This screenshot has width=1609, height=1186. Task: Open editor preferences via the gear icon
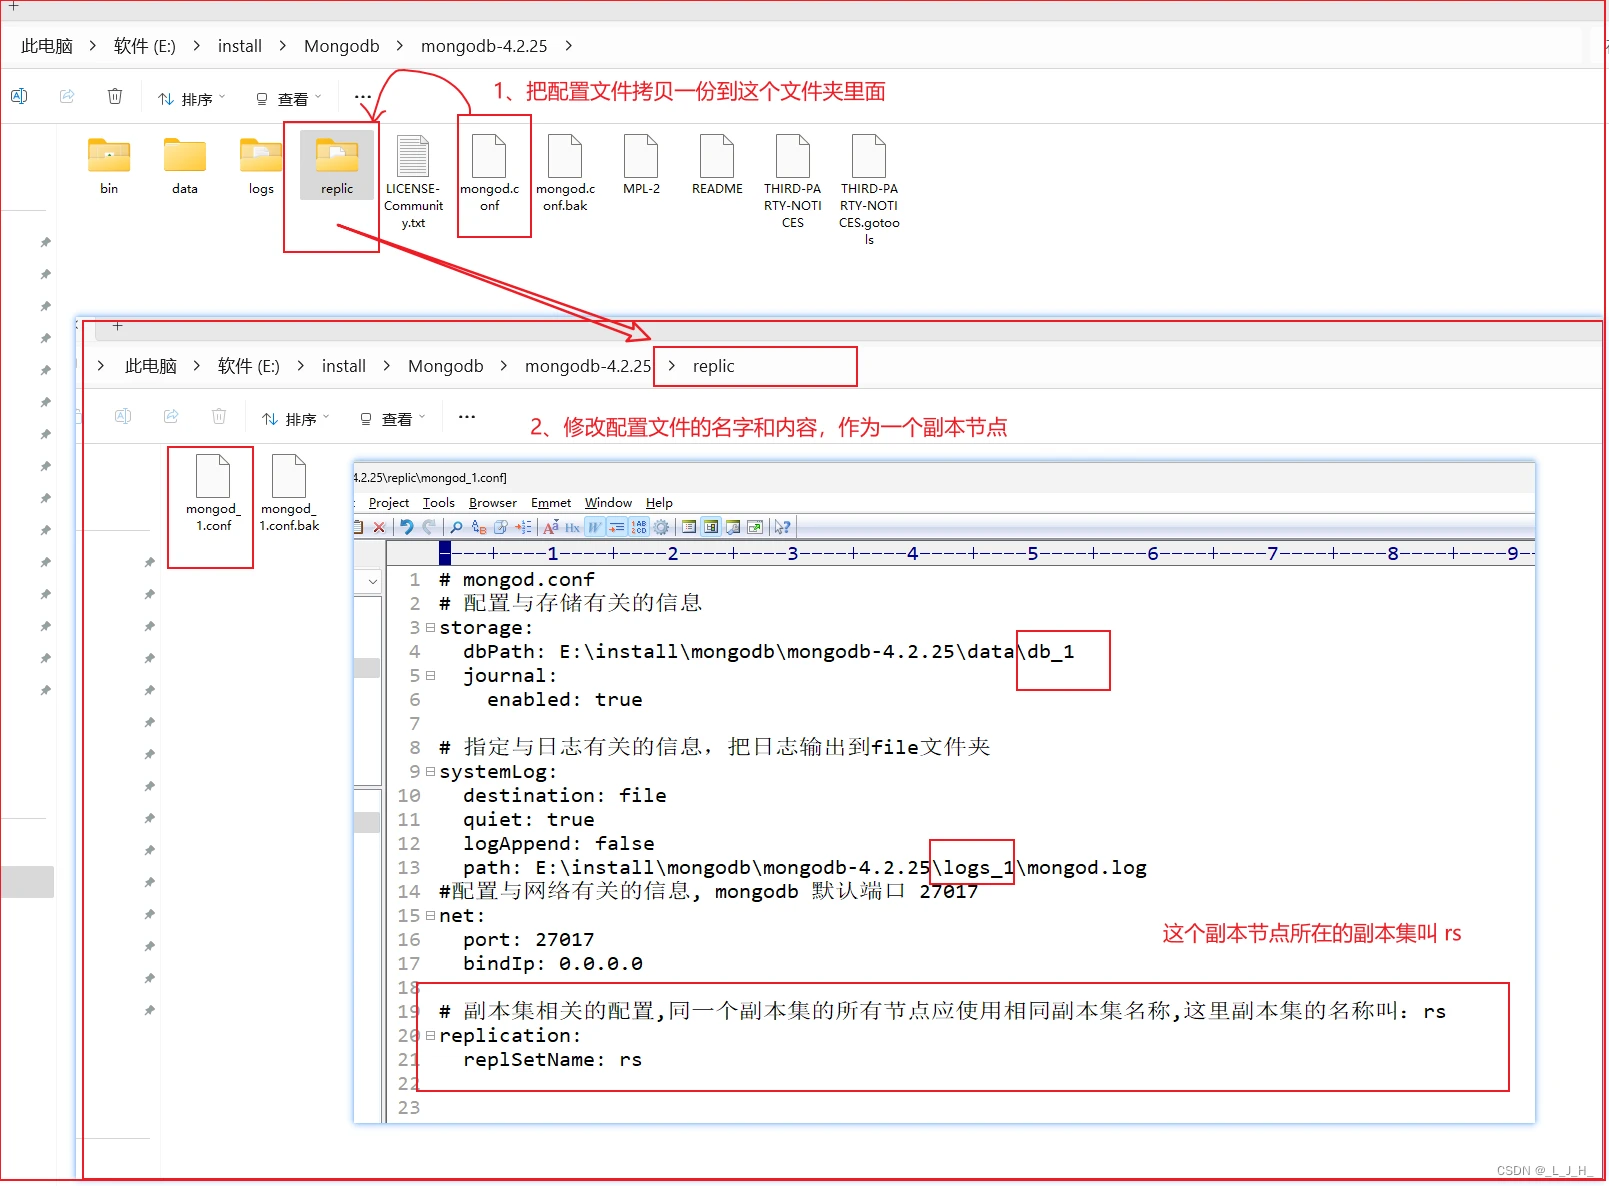pyautogui.click(x=662, y=527)
